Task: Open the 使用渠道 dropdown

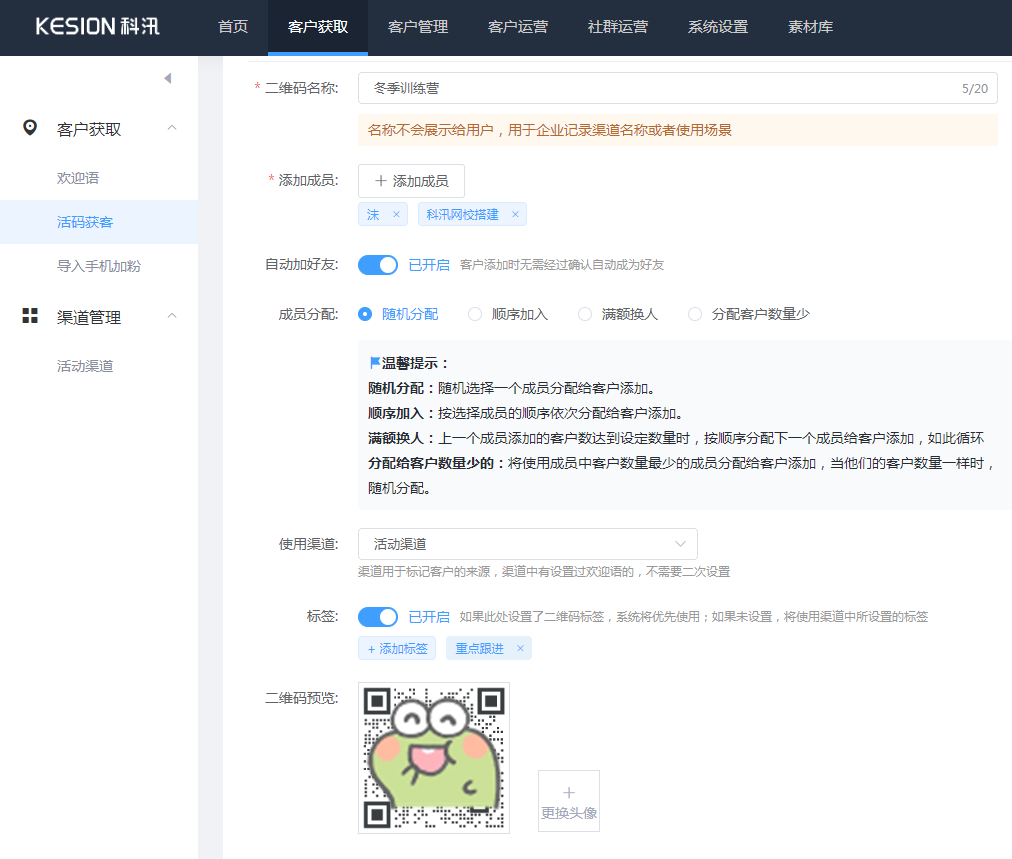Action: [x=528, y=544]
